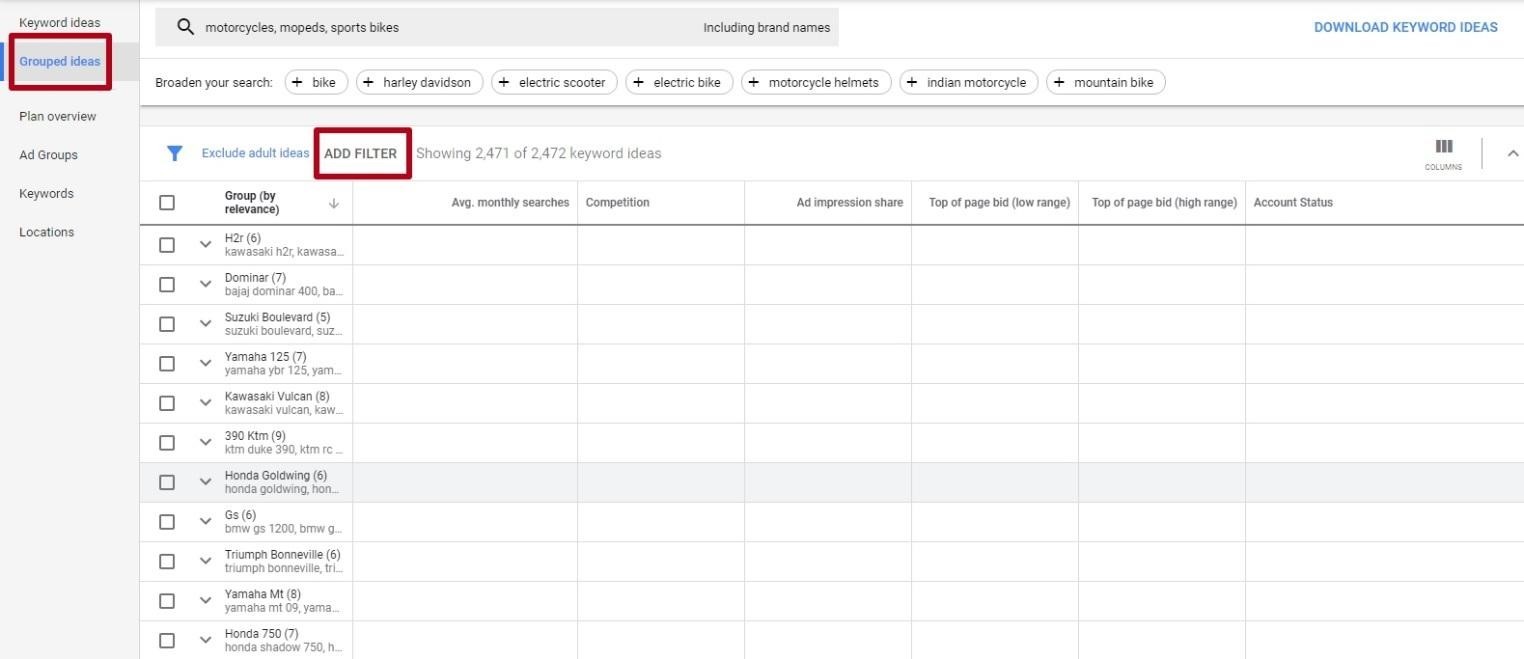Expand the Dominar group

tap(205, 284)
